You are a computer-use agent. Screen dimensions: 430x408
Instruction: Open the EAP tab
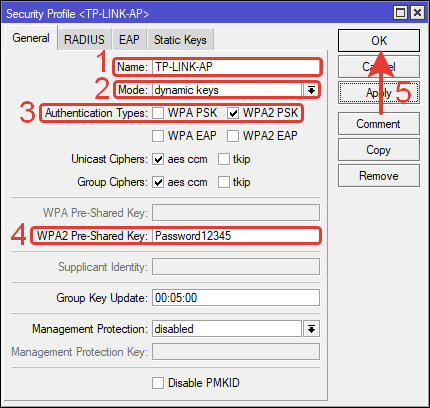point(129,40)
